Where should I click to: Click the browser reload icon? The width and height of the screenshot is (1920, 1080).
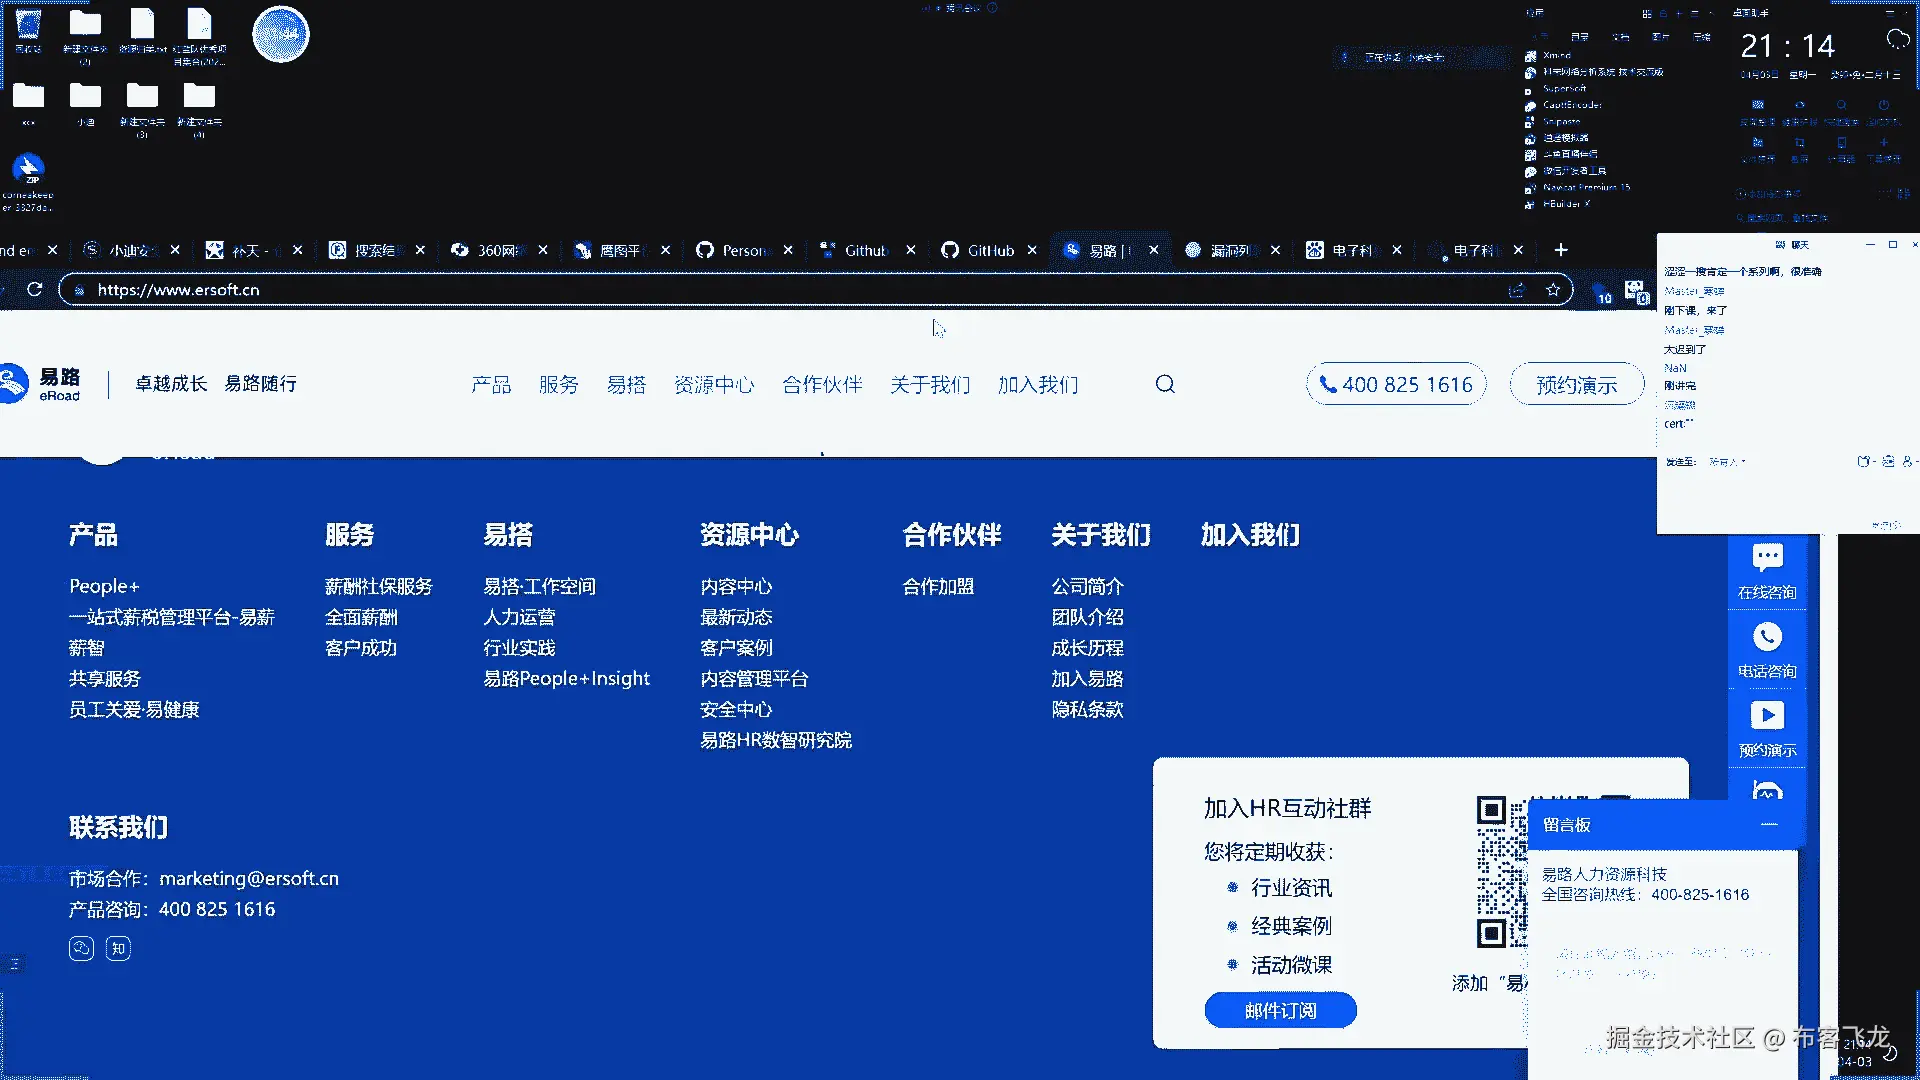click(x=34, y=289)
